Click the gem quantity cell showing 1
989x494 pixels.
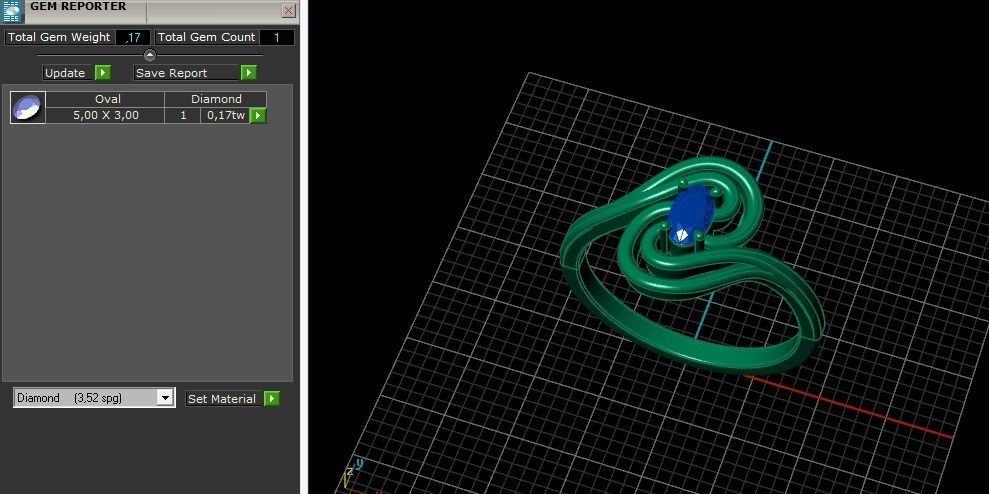(183, 115)
